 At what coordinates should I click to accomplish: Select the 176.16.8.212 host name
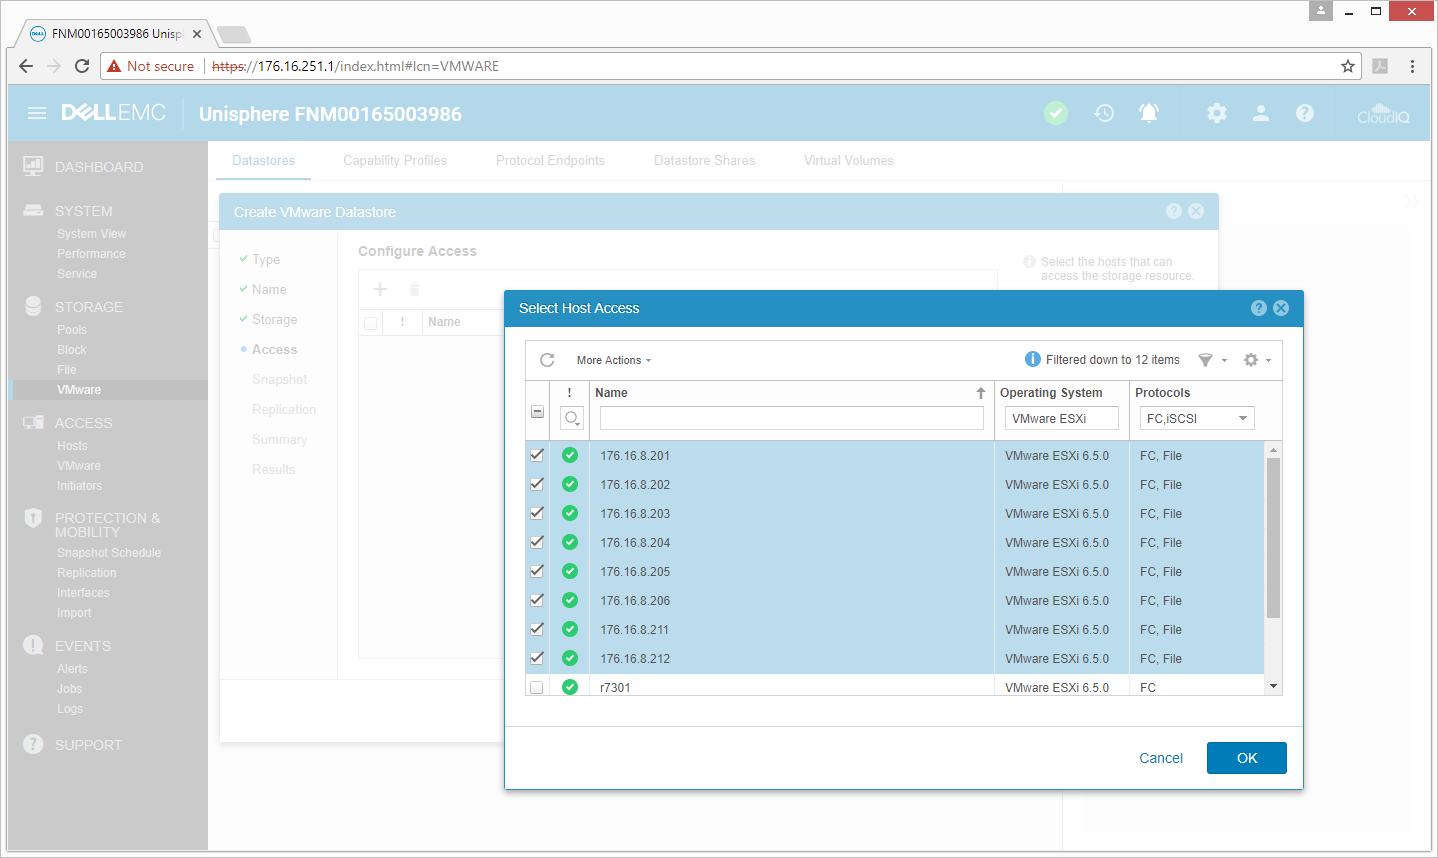click(635, 659)
